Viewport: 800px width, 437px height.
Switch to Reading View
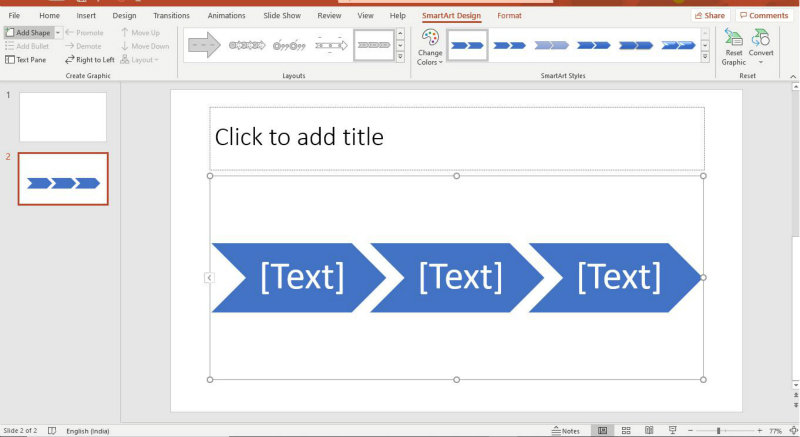[x=649, y=430]
